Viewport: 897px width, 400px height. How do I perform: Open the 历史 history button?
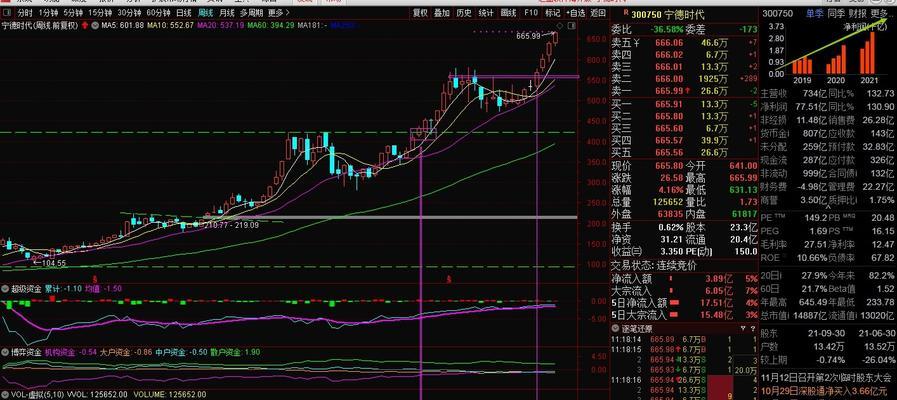click(x=464, y=13)
